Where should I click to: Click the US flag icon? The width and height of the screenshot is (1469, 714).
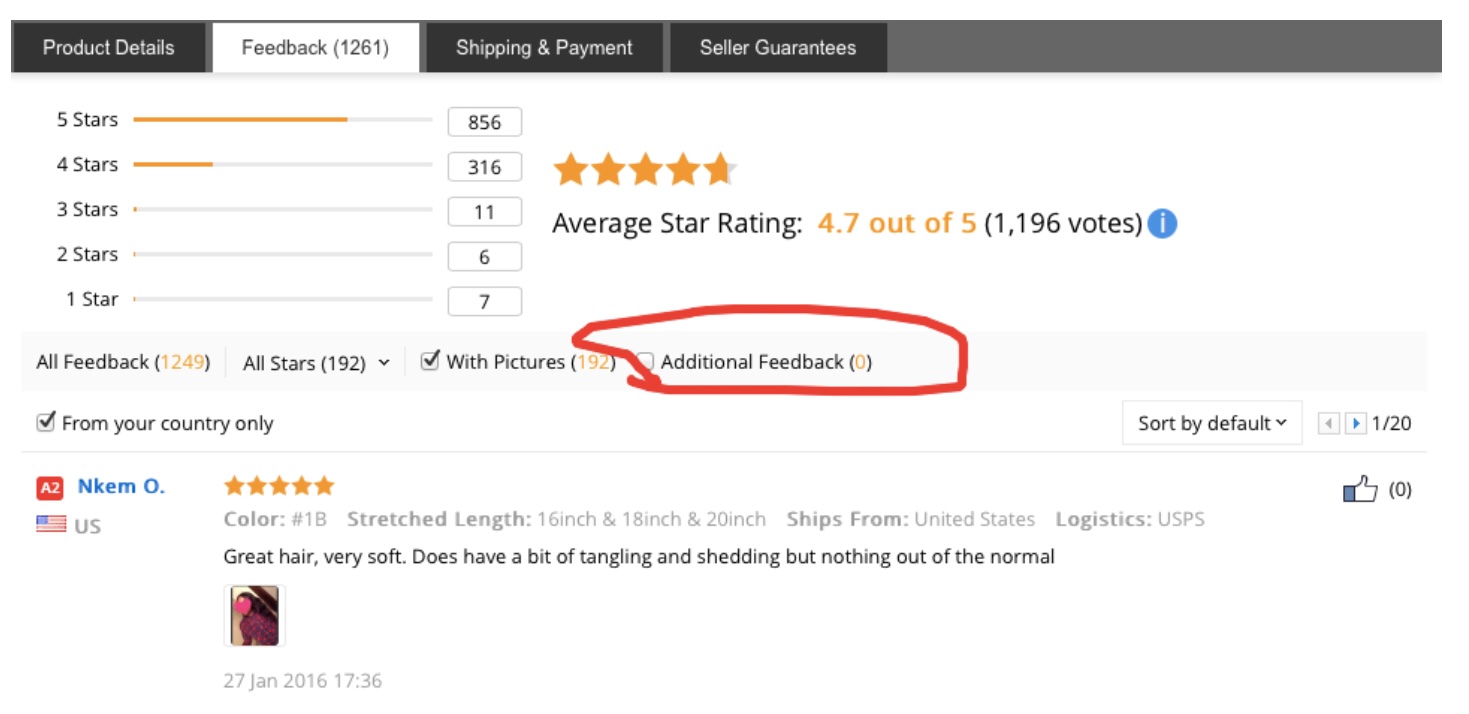[51, 524]
